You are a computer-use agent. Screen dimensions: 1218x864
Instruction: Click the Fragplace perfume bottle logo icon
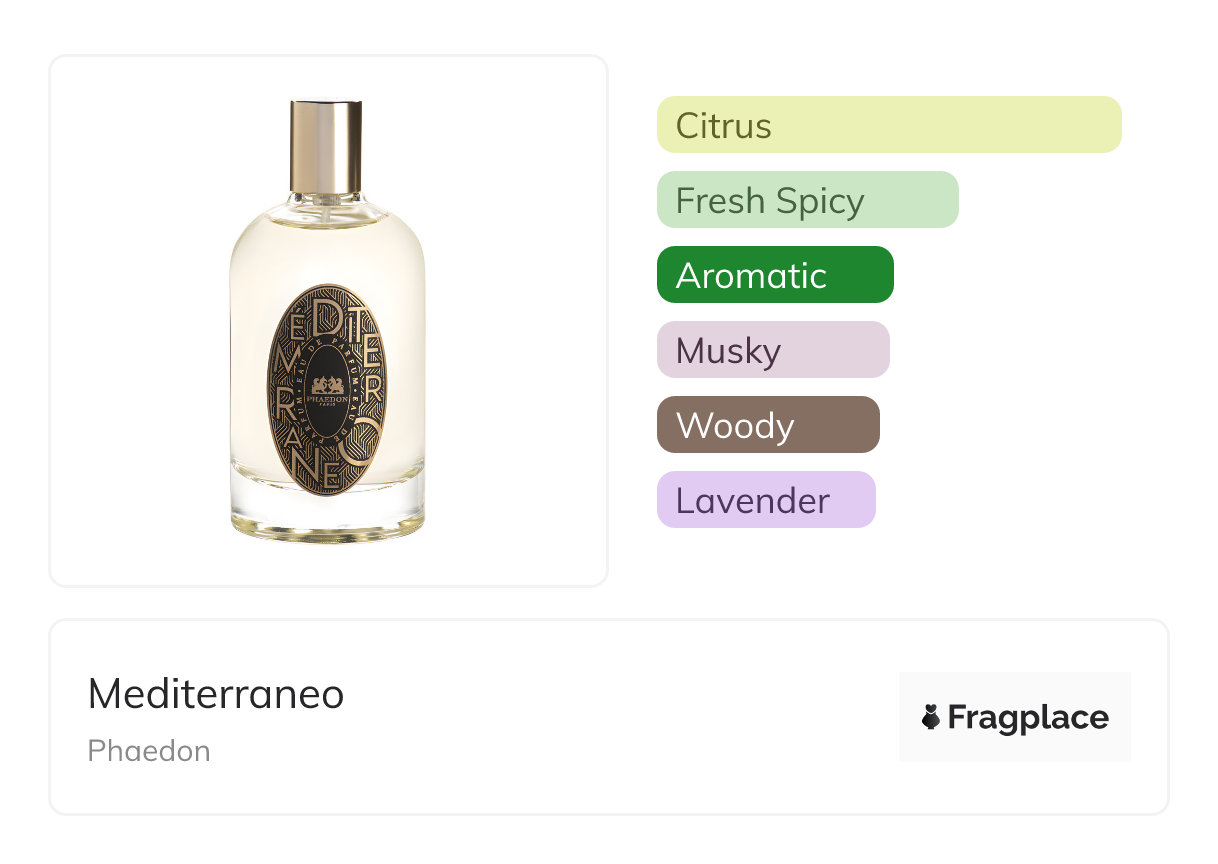point(931,717)
